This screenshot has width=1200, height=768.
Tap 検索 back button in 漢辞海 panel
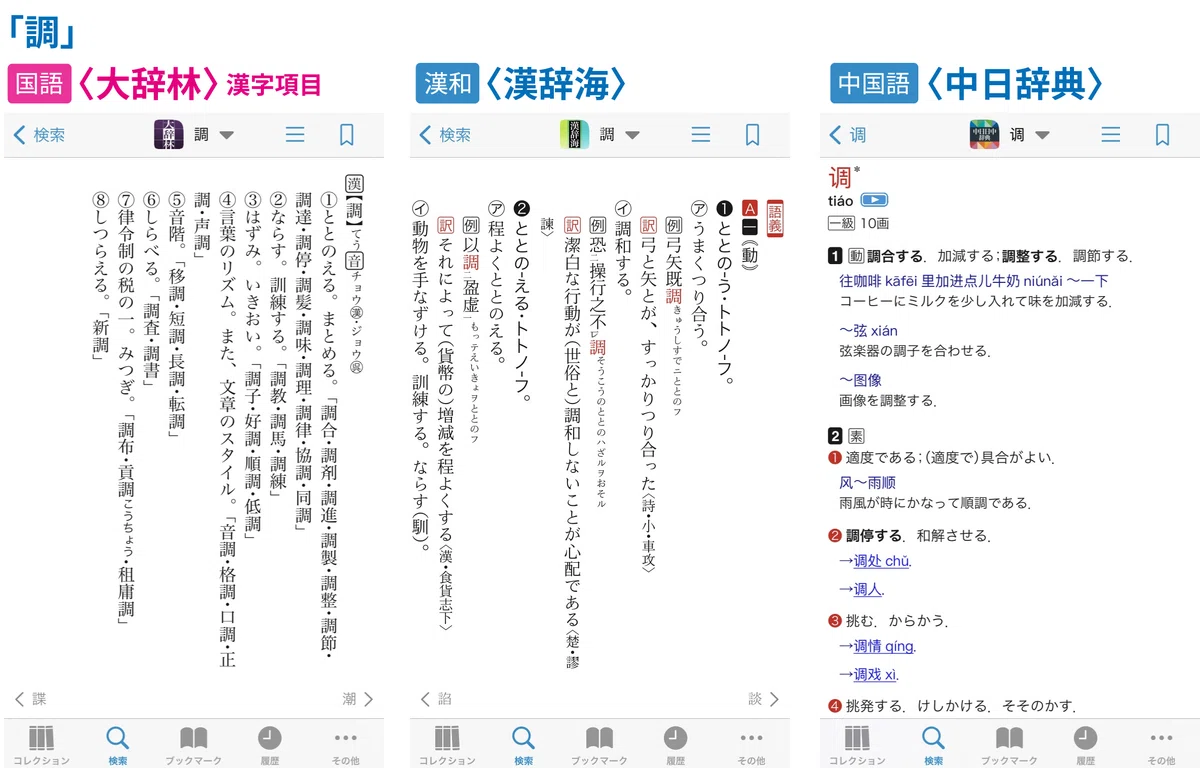point(446,135)
